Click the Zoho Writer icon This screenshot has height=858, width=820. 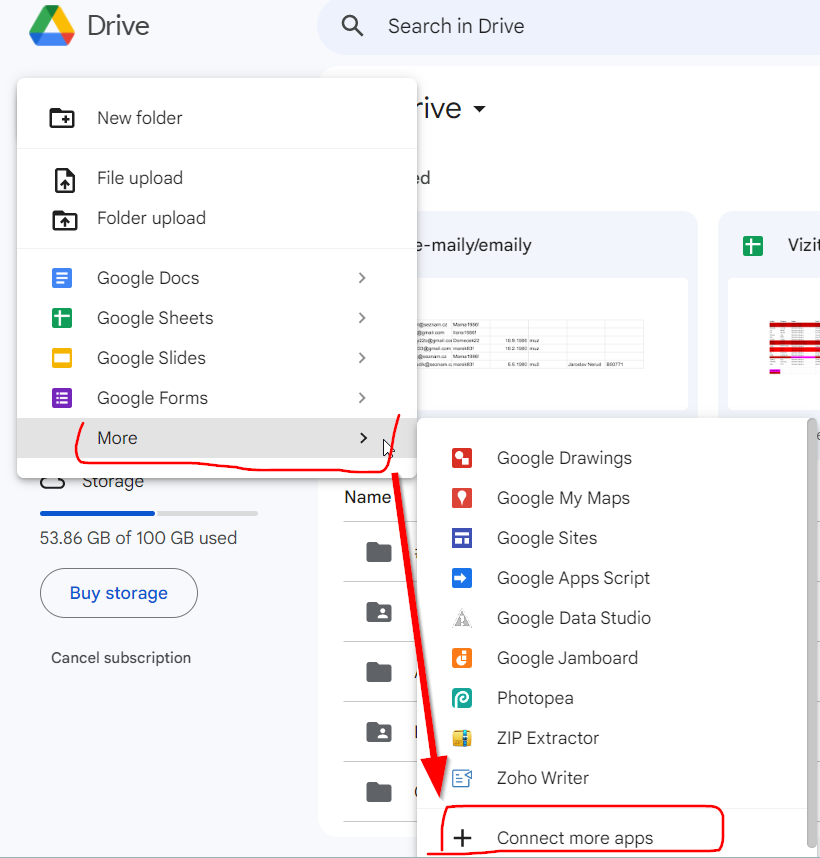(x=461, y=778)
